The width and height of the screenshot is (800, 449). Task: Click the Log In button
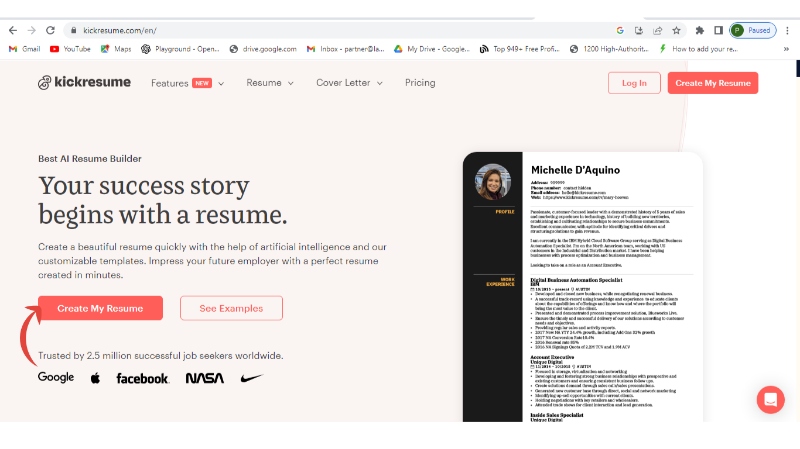[x=634, y=83]
